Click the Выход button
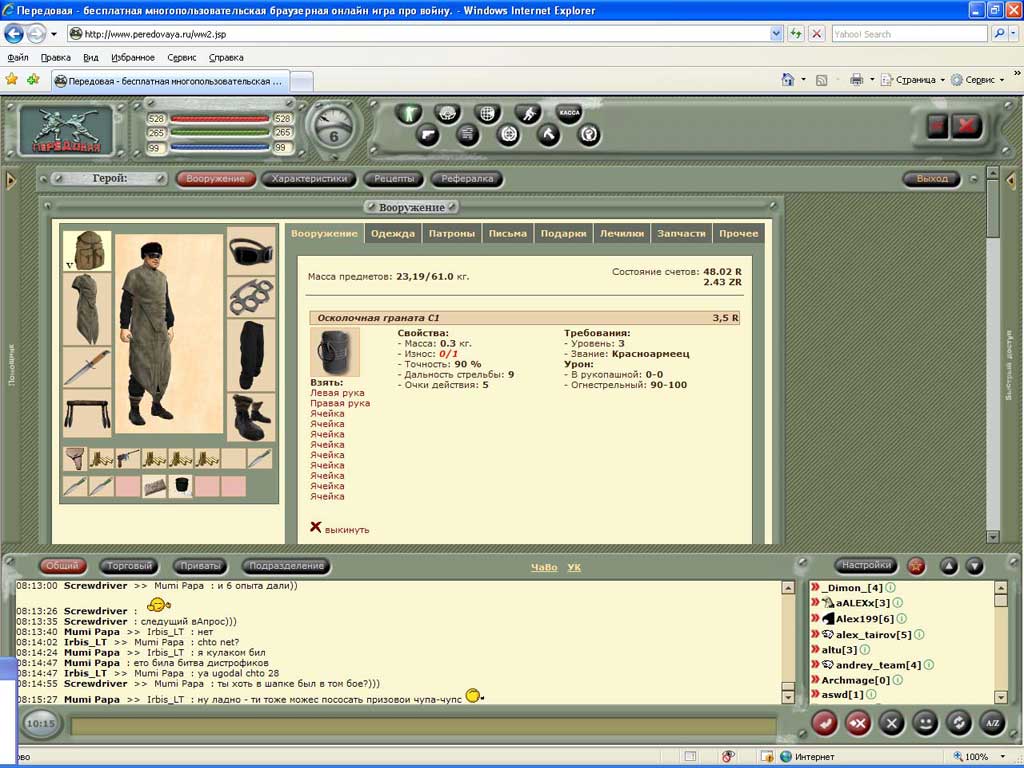Image resolution: width=1024 pixels, height=768 pixels. [932, 178]
